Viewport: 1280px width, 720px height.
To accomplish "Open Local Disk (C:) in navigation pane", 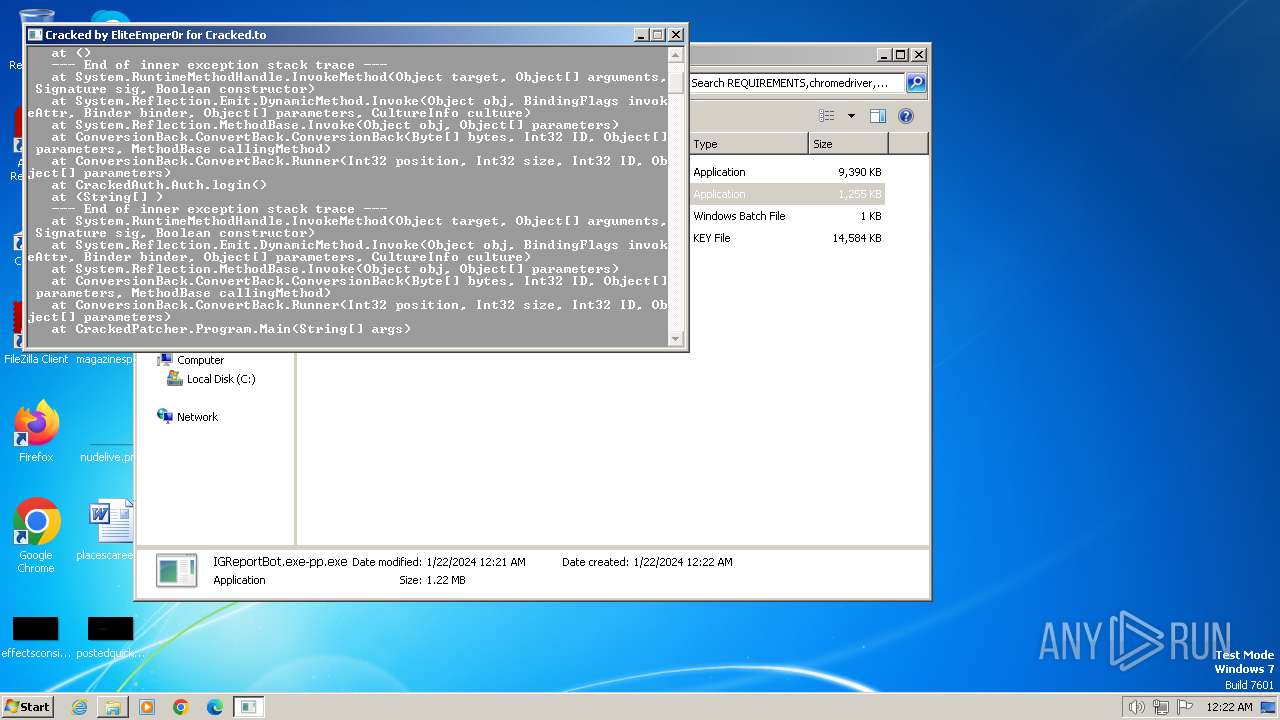I will coord(221,379).
